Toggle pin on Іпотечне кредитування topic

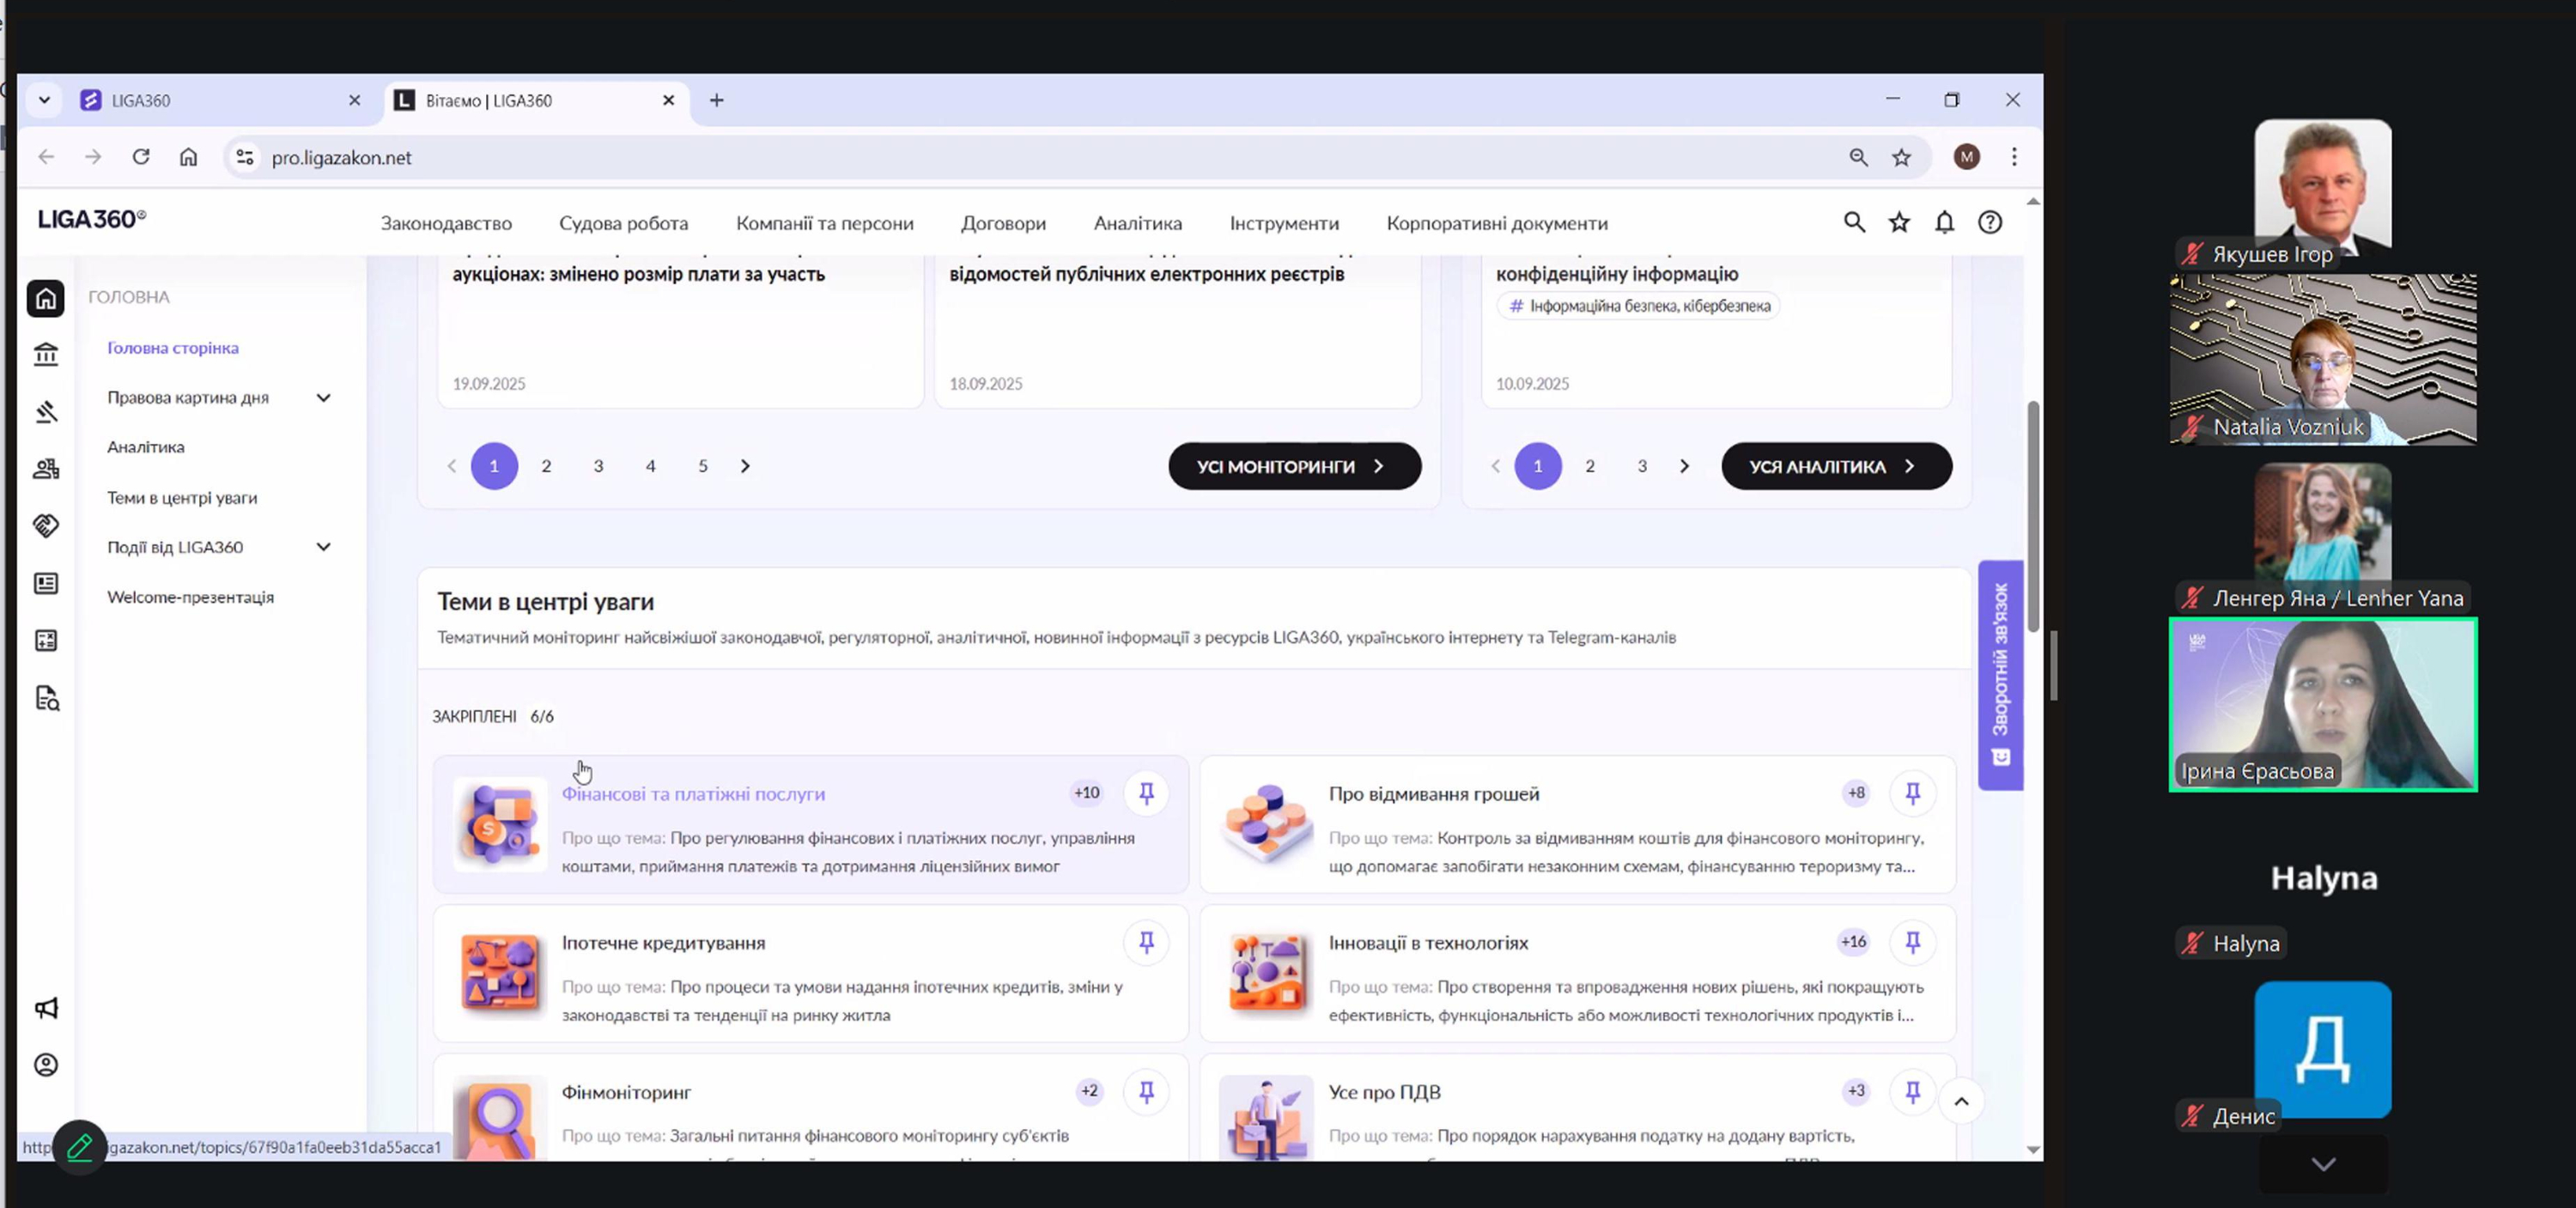click(x=1146, y=943)
